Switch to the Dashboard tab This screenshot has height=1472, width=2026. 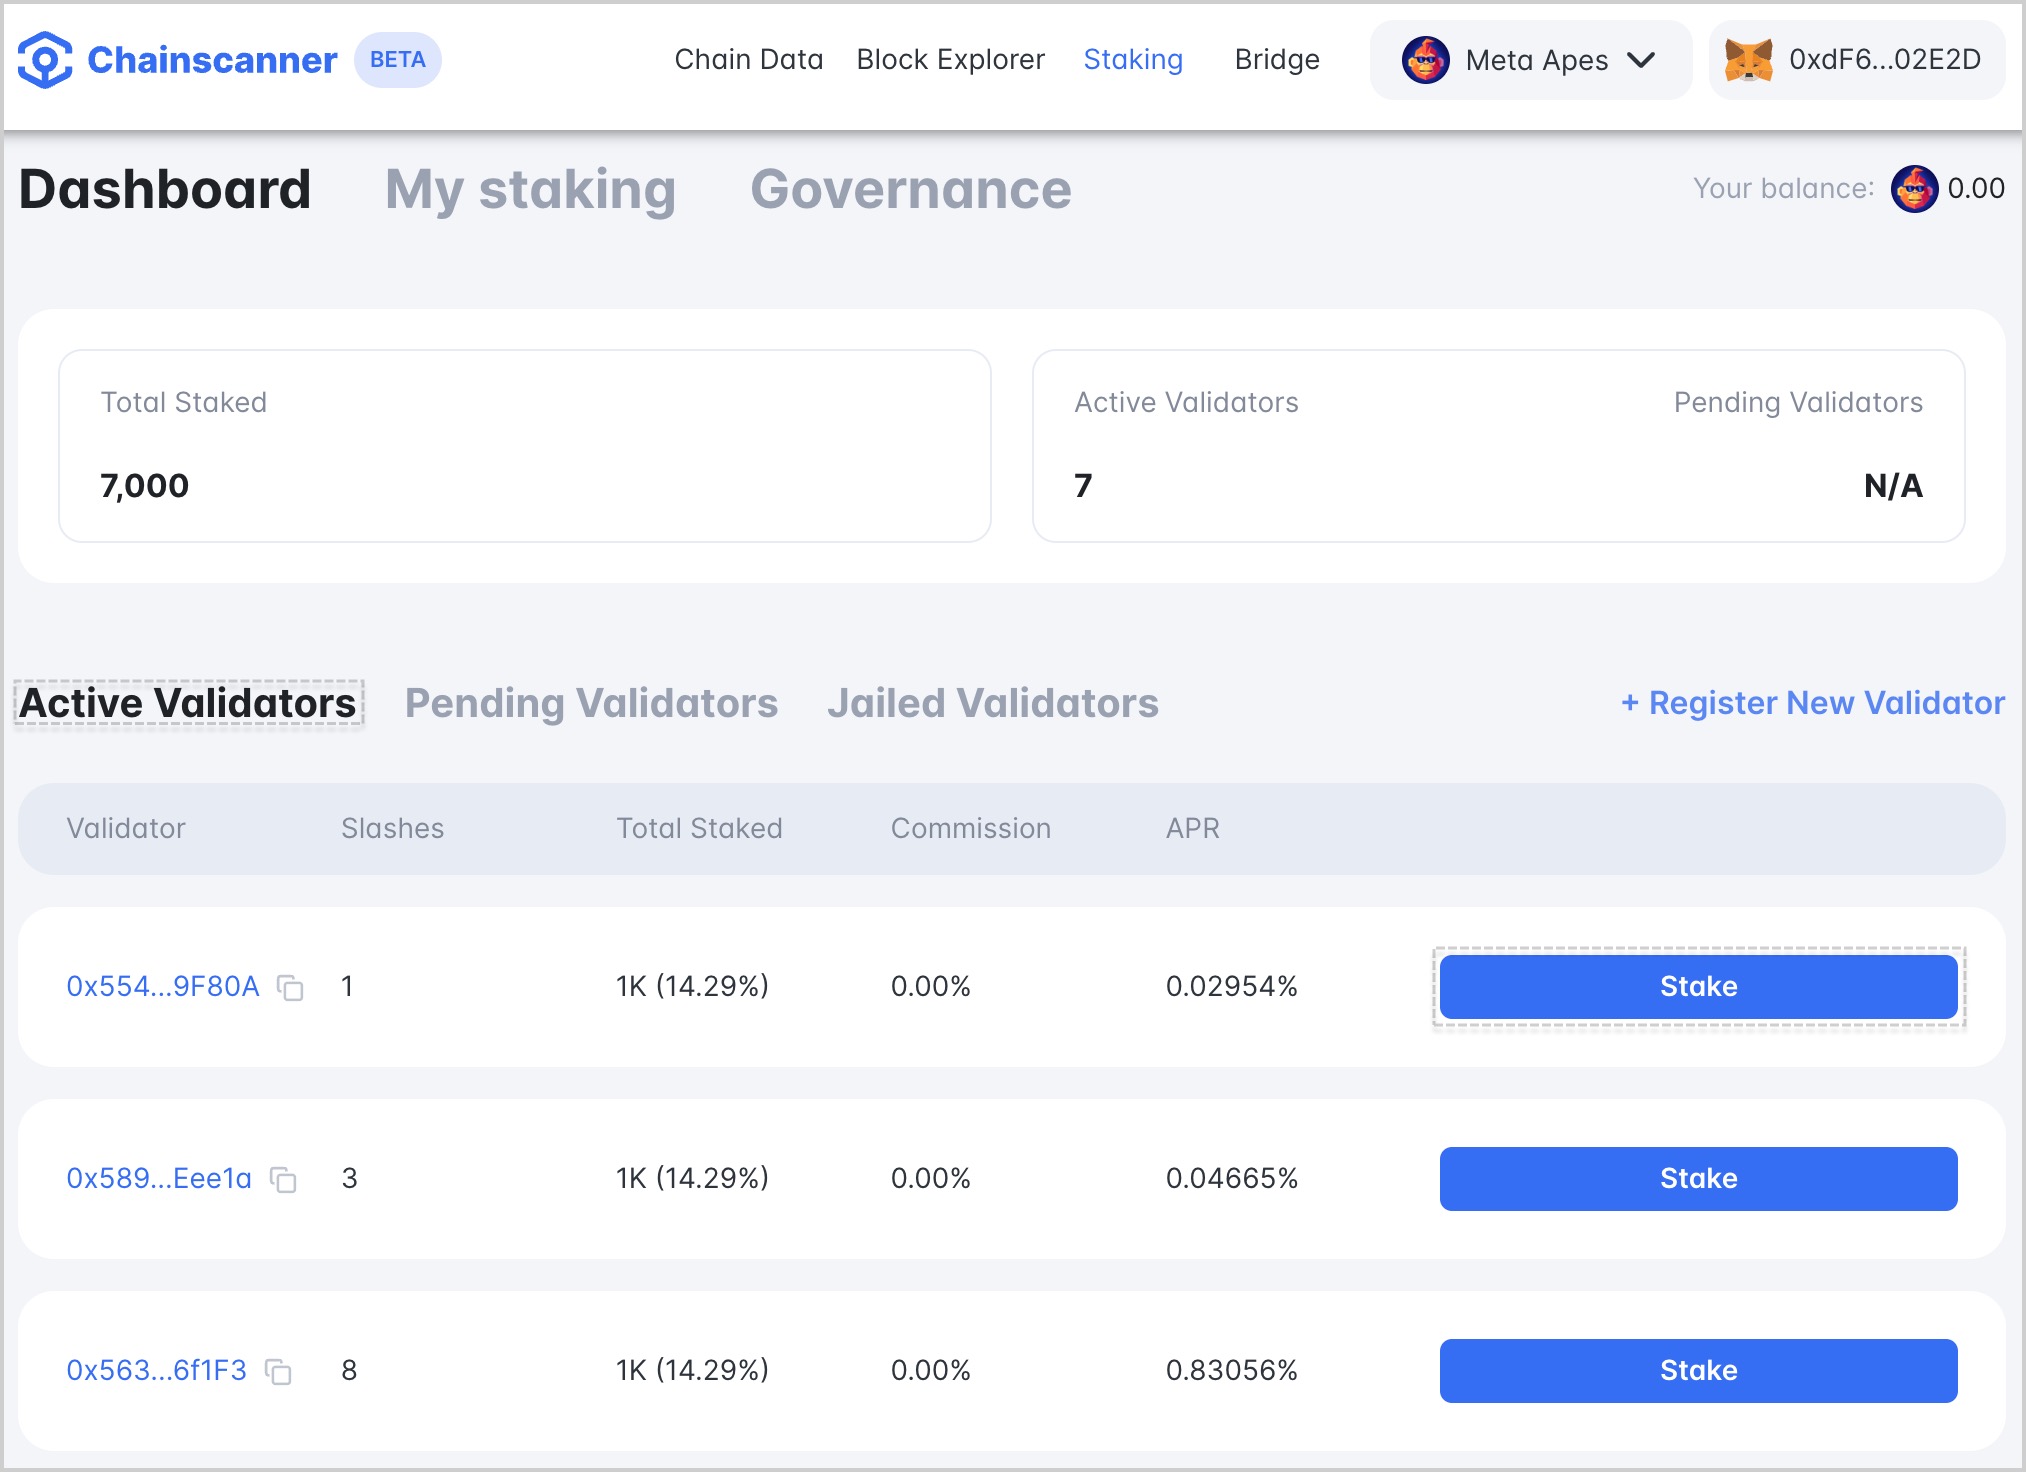tap(165, 189)
